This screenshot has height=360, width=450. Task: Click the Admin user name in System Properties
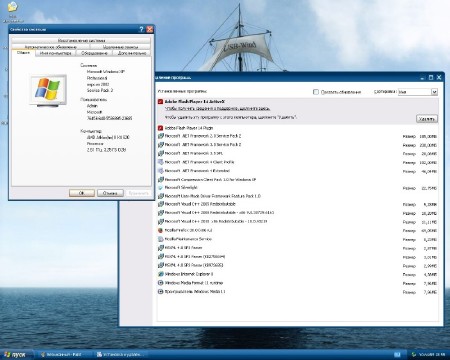click(x=92, y=106)
